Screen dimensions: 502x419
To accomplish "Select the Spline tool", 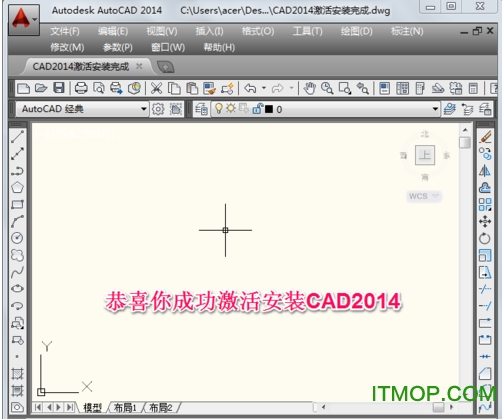I will coord(17,272).
